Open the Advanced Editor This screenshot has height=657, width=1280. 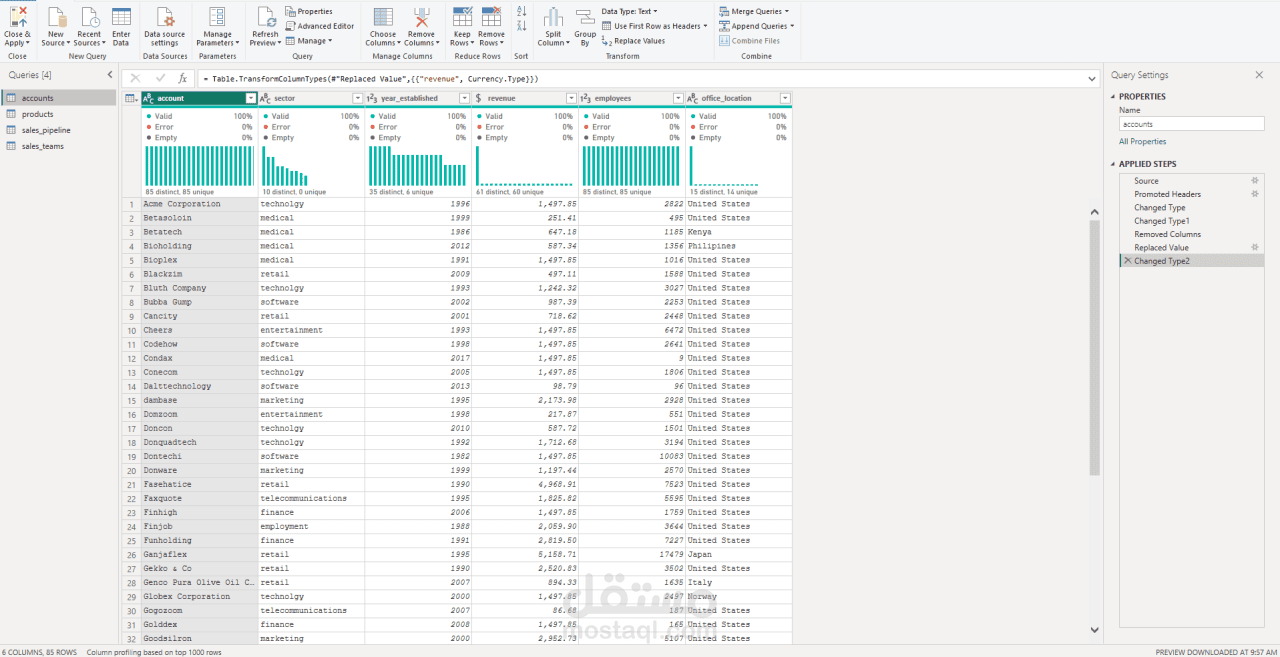pyautogui.click(x=320, y=26)
